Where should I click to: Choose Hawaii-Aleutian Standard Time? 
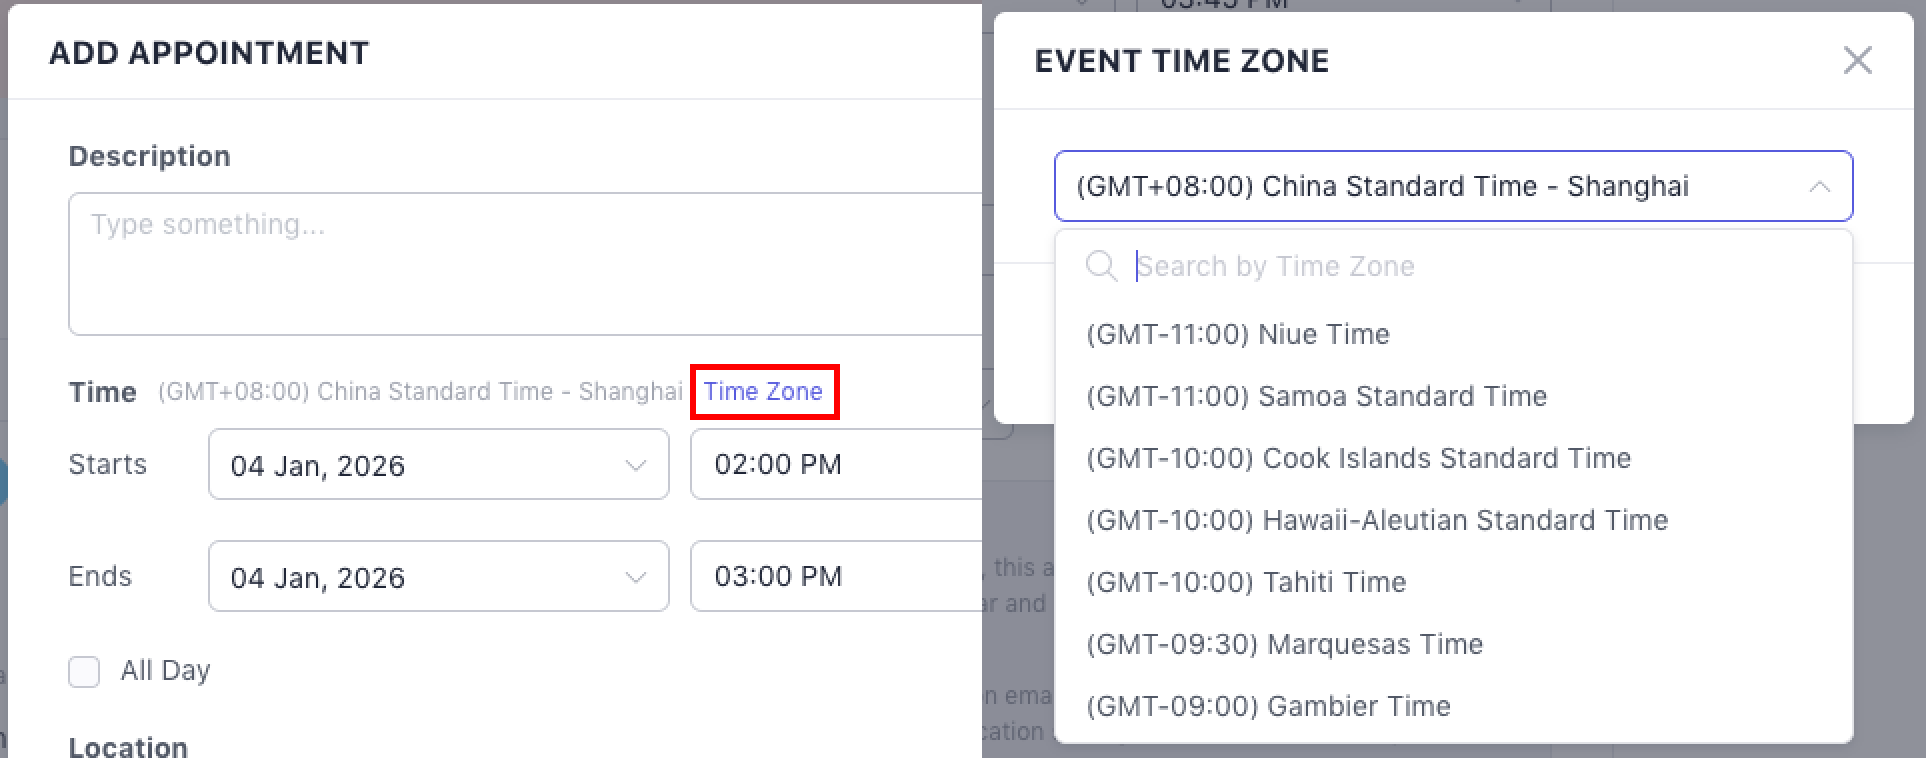pyautogui.click(x=1377, y=520)
